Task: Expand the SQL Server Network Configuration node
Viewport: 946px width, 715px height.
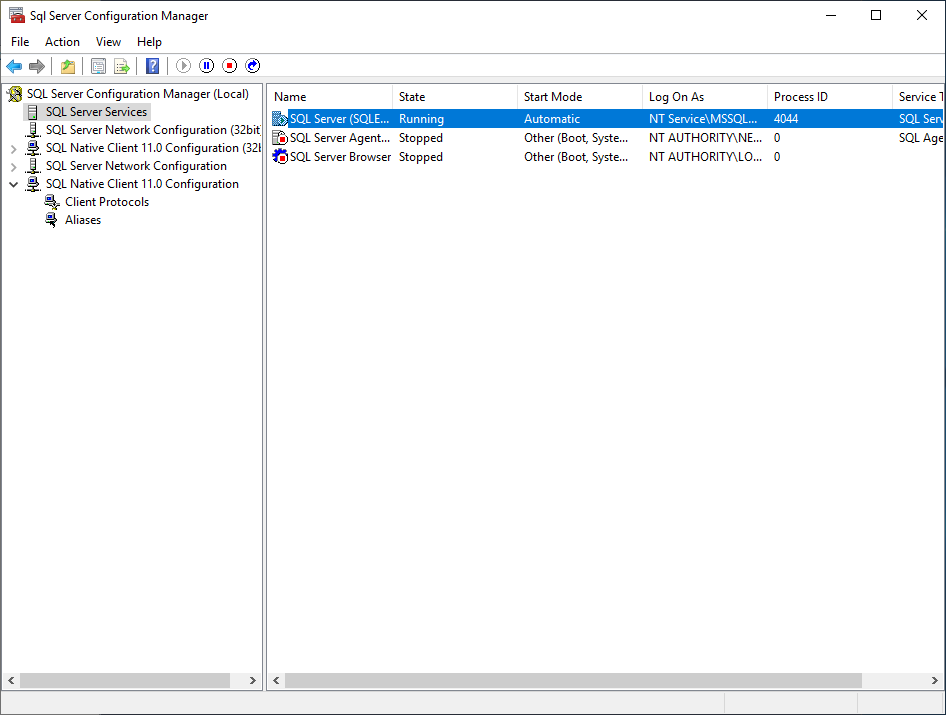Action: (x=13, y=166)
